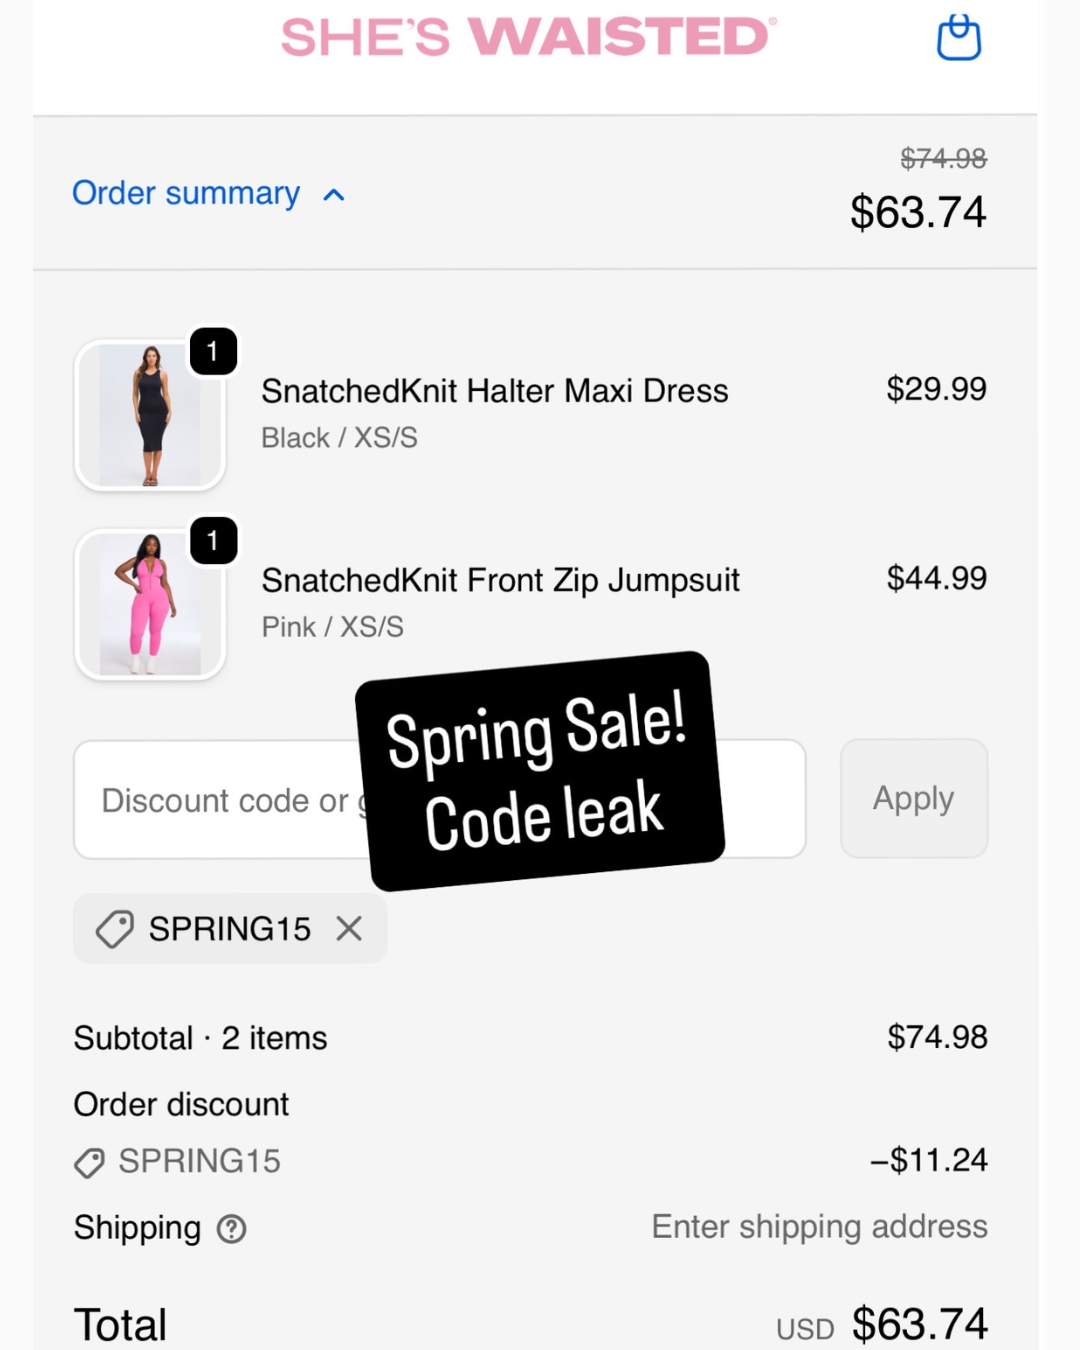Click the quantity badge on Maxi Dress
Image resolution: width=1080 pixels, height=1350 pixels.
[x=213, y=351]
